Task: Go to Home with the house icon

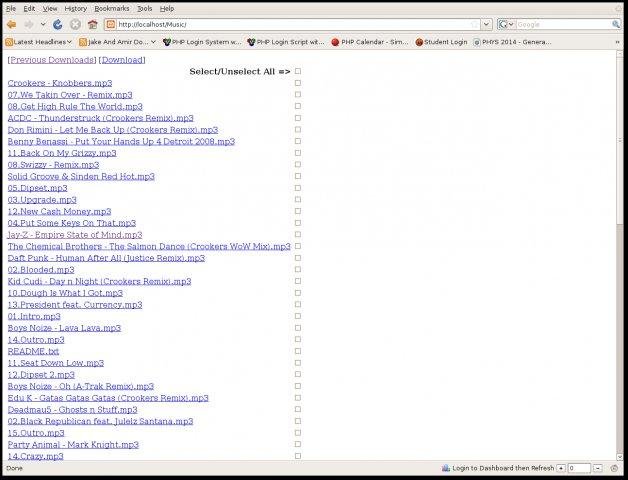Action: coord(93,24)
